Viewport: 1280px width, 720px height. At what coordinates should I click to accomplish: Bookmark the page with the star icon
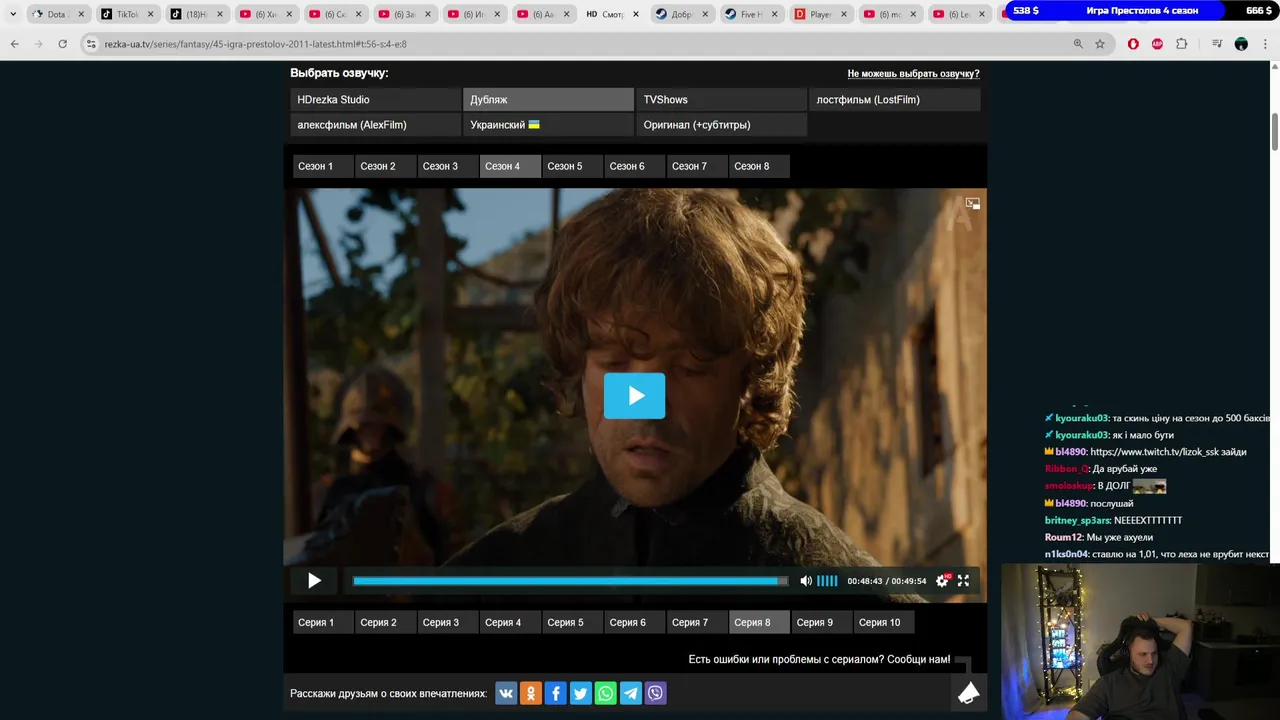click(1100, 44)
